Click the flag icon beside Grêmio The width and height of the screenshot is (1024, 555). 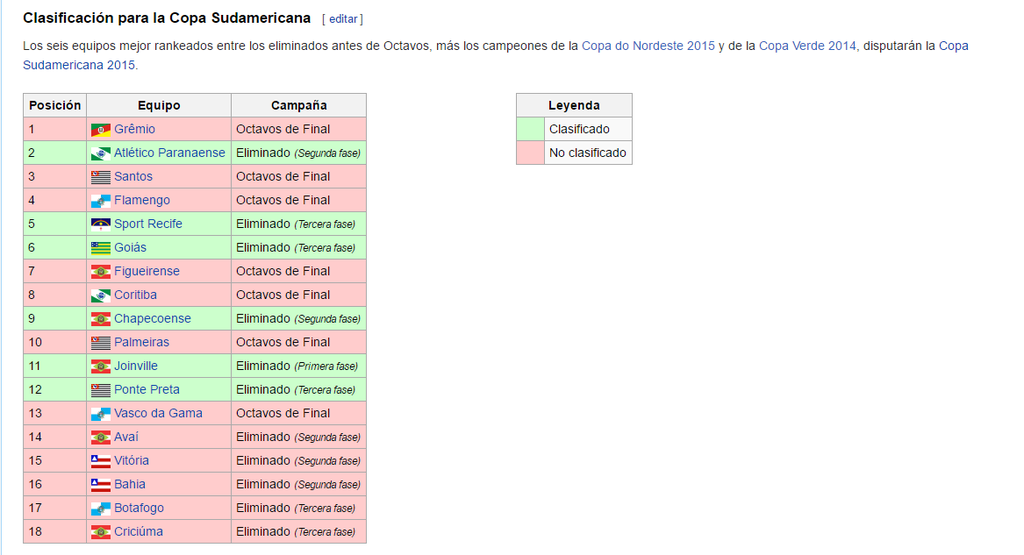click(x=101, y=130)
